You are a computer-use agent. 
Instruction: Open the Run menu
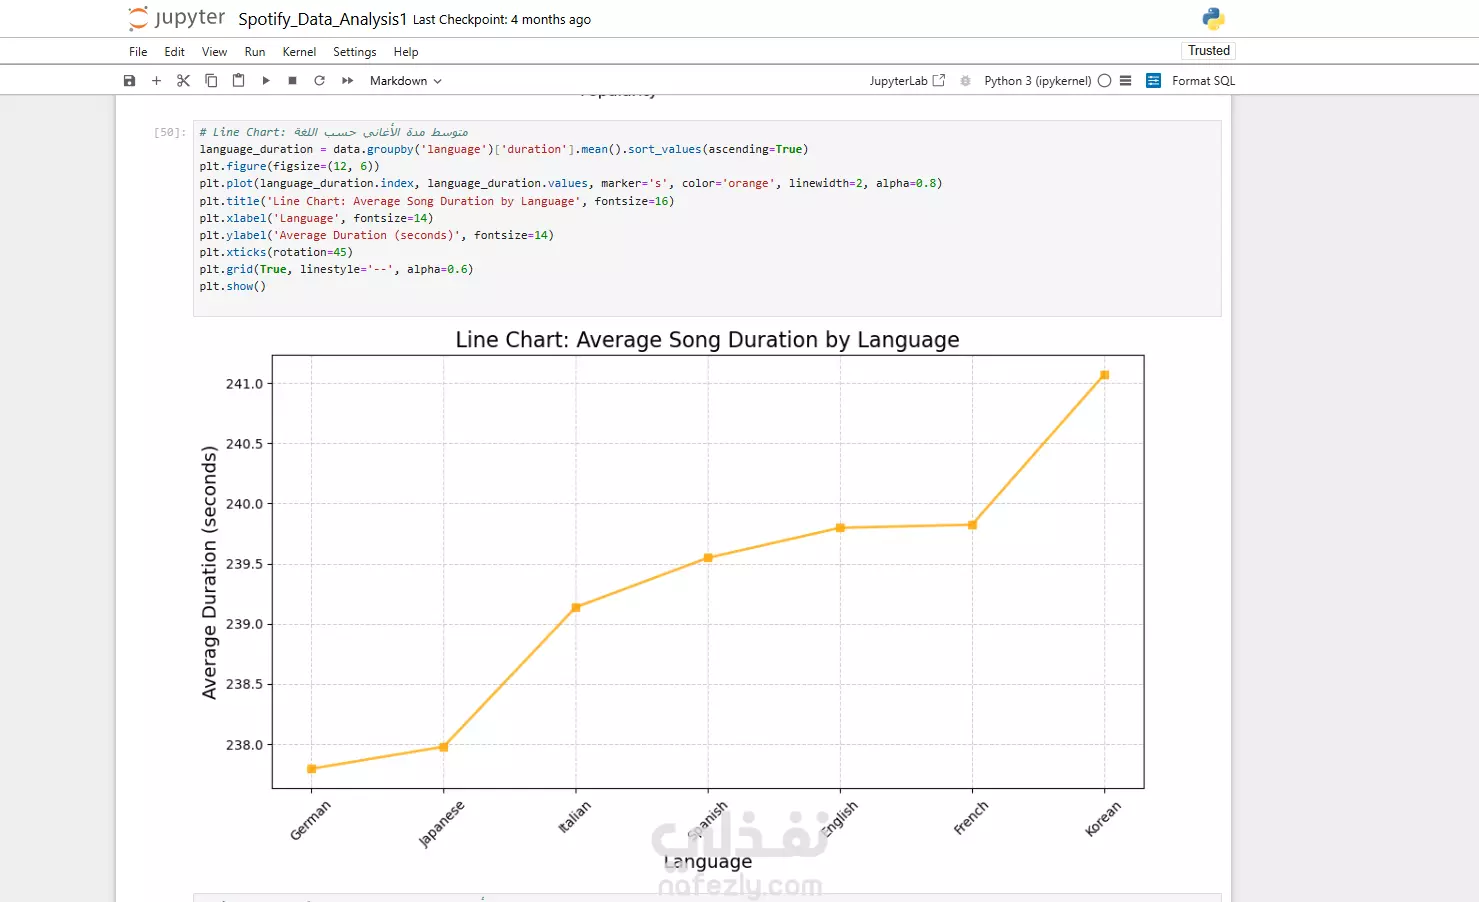(255, 52)
